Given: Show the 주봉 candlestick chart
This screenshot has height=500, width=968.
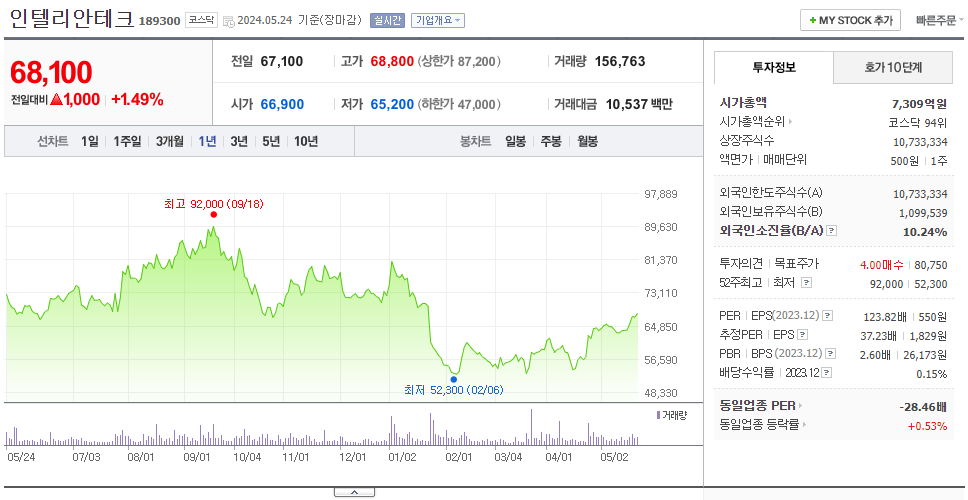Looking at the screenshot, I should coord(551,141).
